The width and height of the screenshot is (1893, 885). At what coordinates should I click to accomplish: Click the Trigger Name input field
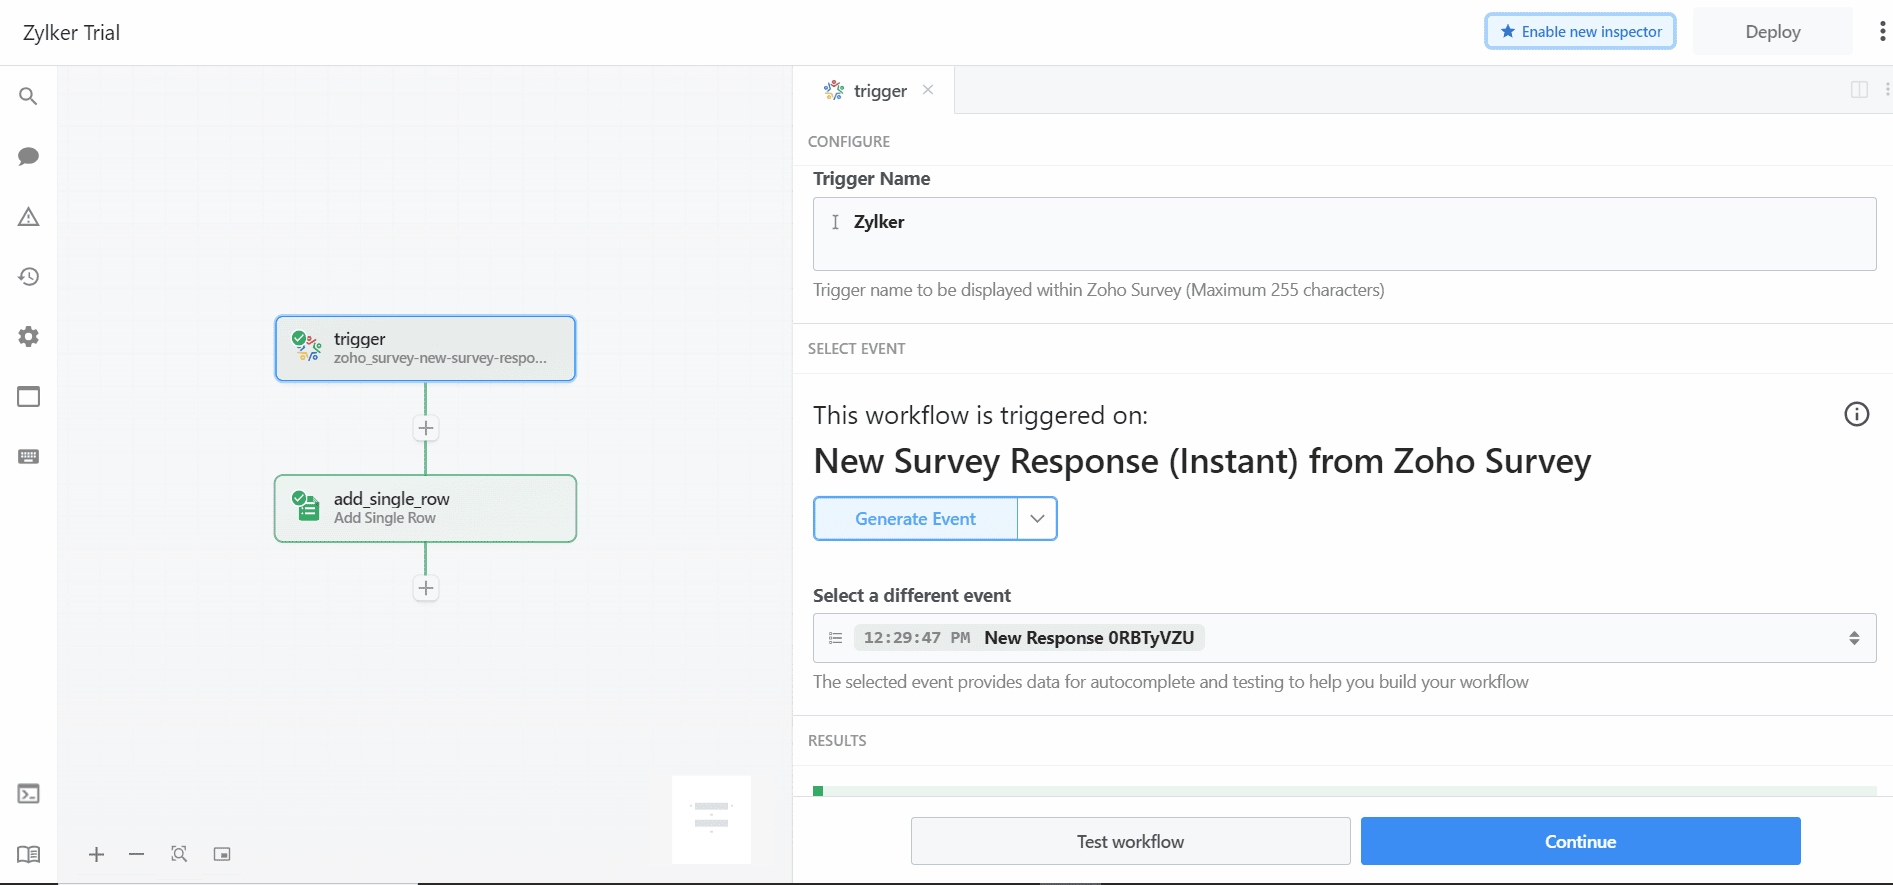tap(1344, 233)
